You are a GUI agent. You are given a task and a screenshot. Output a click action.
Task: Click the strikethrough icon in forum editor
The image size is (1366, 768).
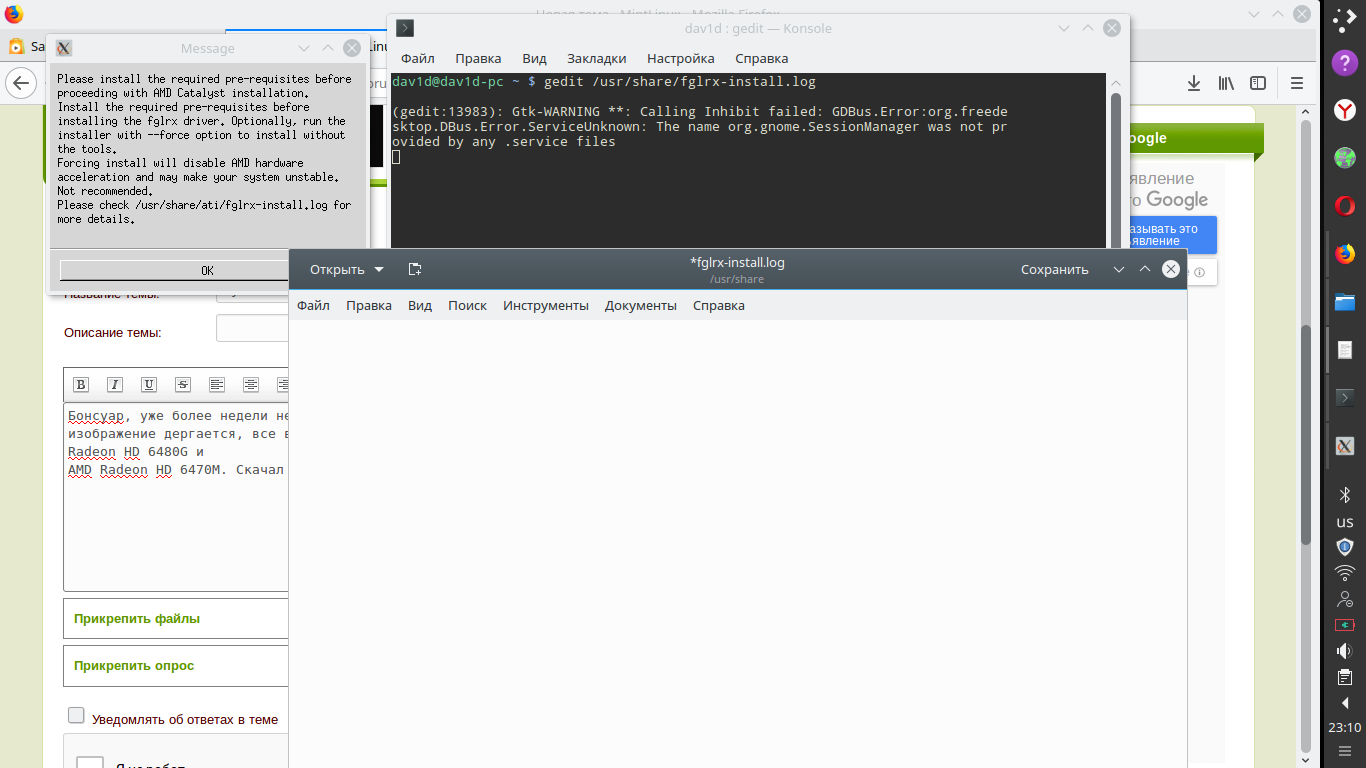coord(183,385)
